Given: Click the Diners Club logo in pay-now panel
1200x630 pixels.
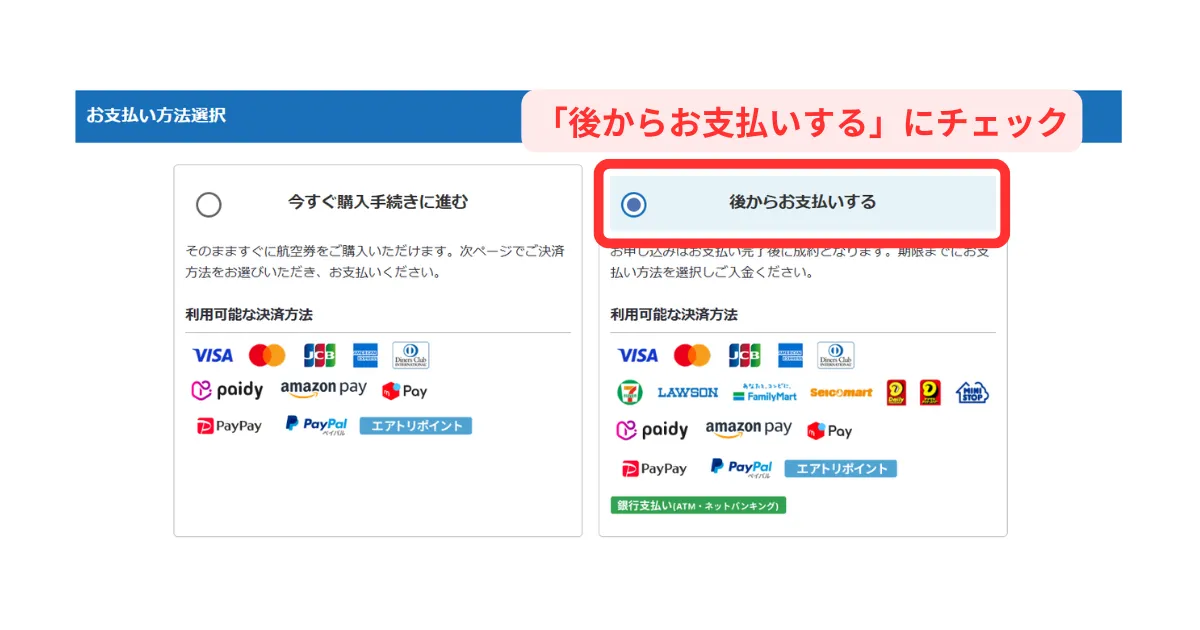Looking at the screenshot, I should click(410, 355).
